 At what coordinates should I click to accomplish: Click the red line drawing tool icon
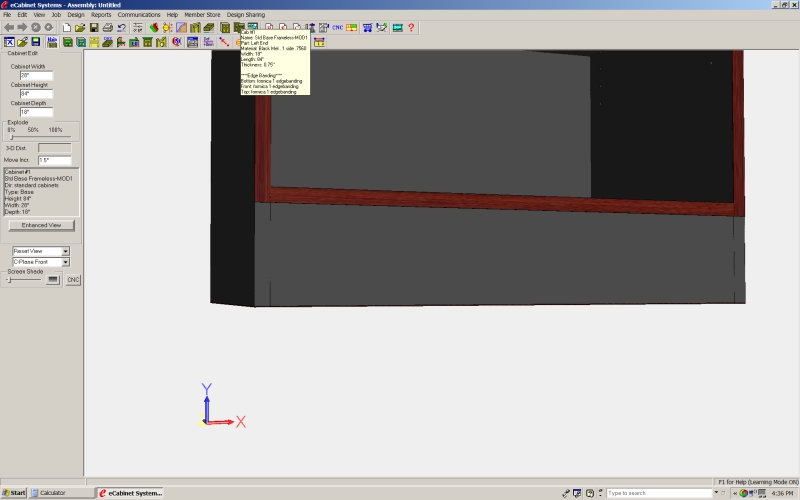click(224, 42)
